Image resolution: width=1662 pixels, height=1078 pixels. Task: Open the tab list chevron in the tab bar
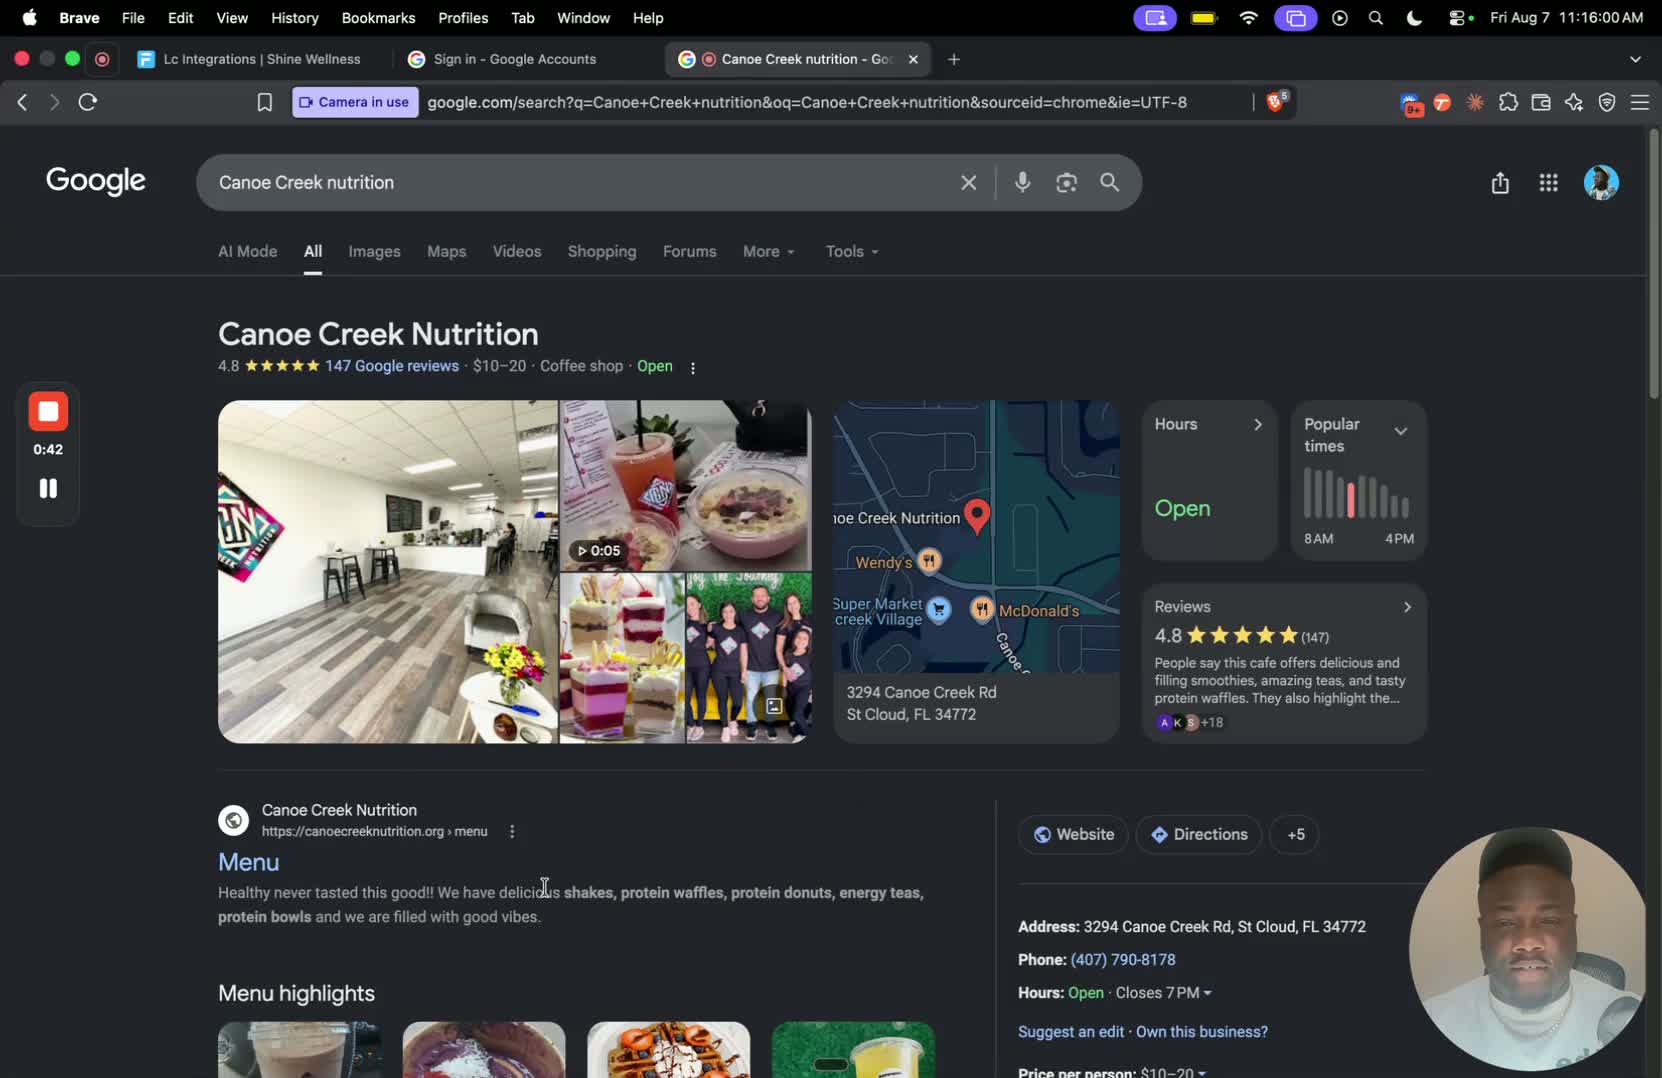pos(1635,59)
